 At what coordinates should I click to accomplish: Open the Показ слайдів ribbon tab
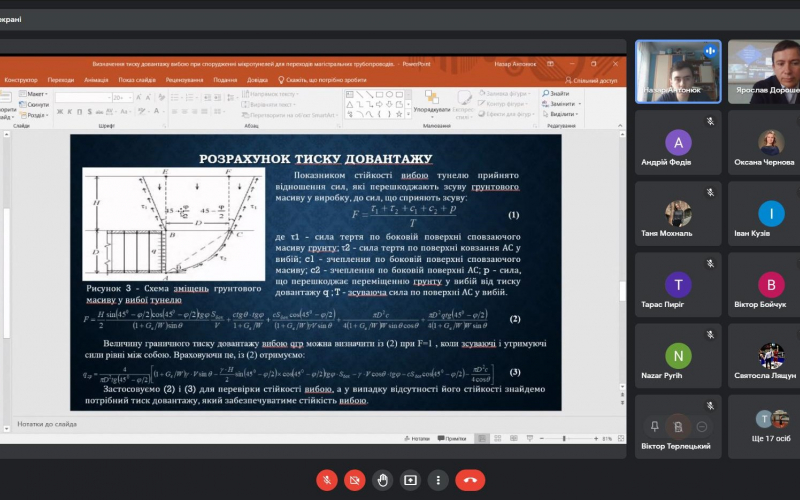coord(137,80)
